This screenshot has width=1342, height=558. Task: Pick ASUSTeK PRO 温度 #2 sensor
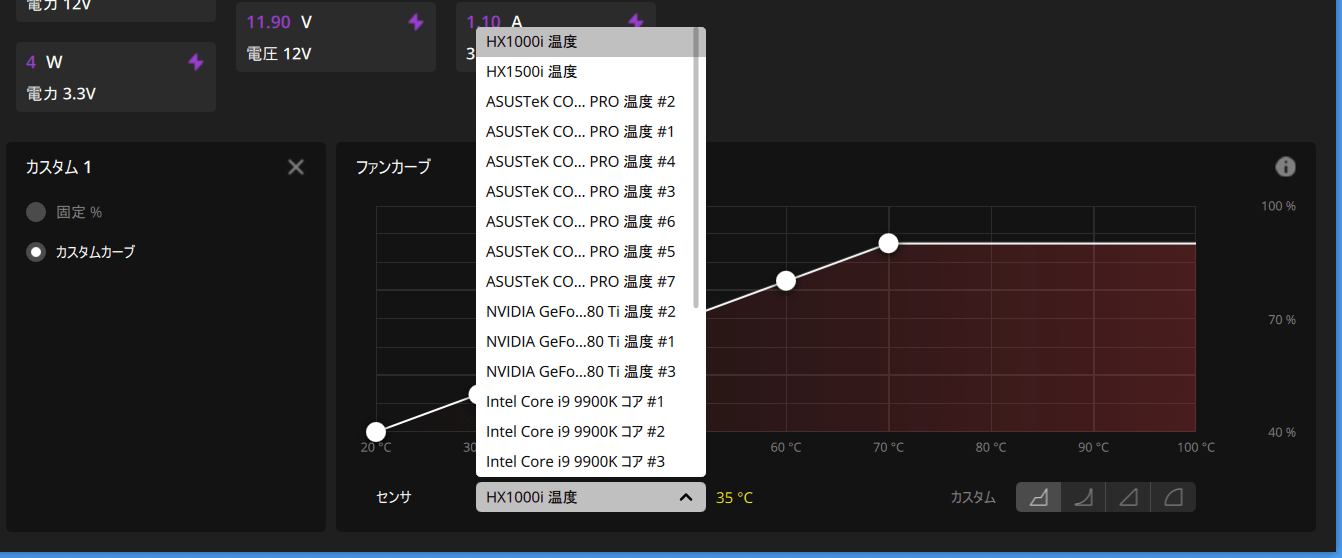587,102
